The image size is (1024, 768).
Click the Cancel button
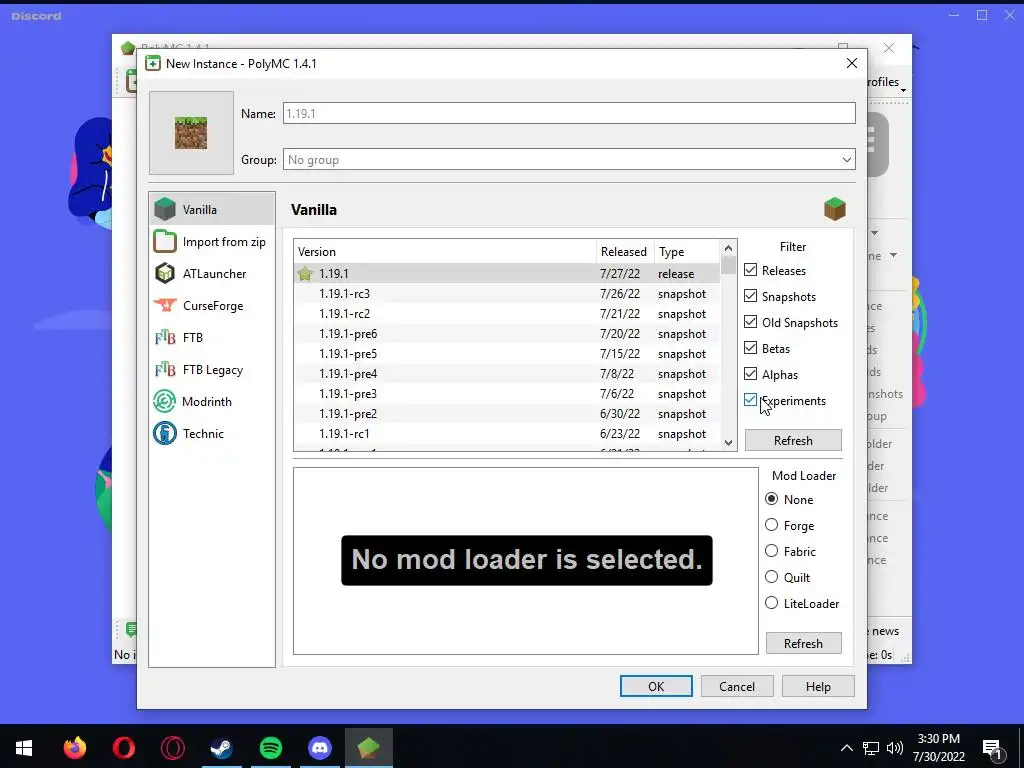[737, 686]
